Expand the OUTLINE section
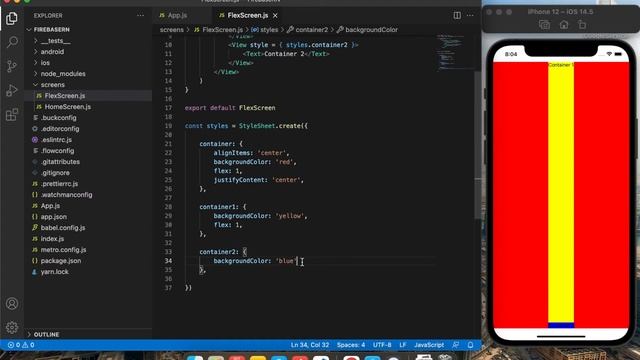 click(46, 334)
